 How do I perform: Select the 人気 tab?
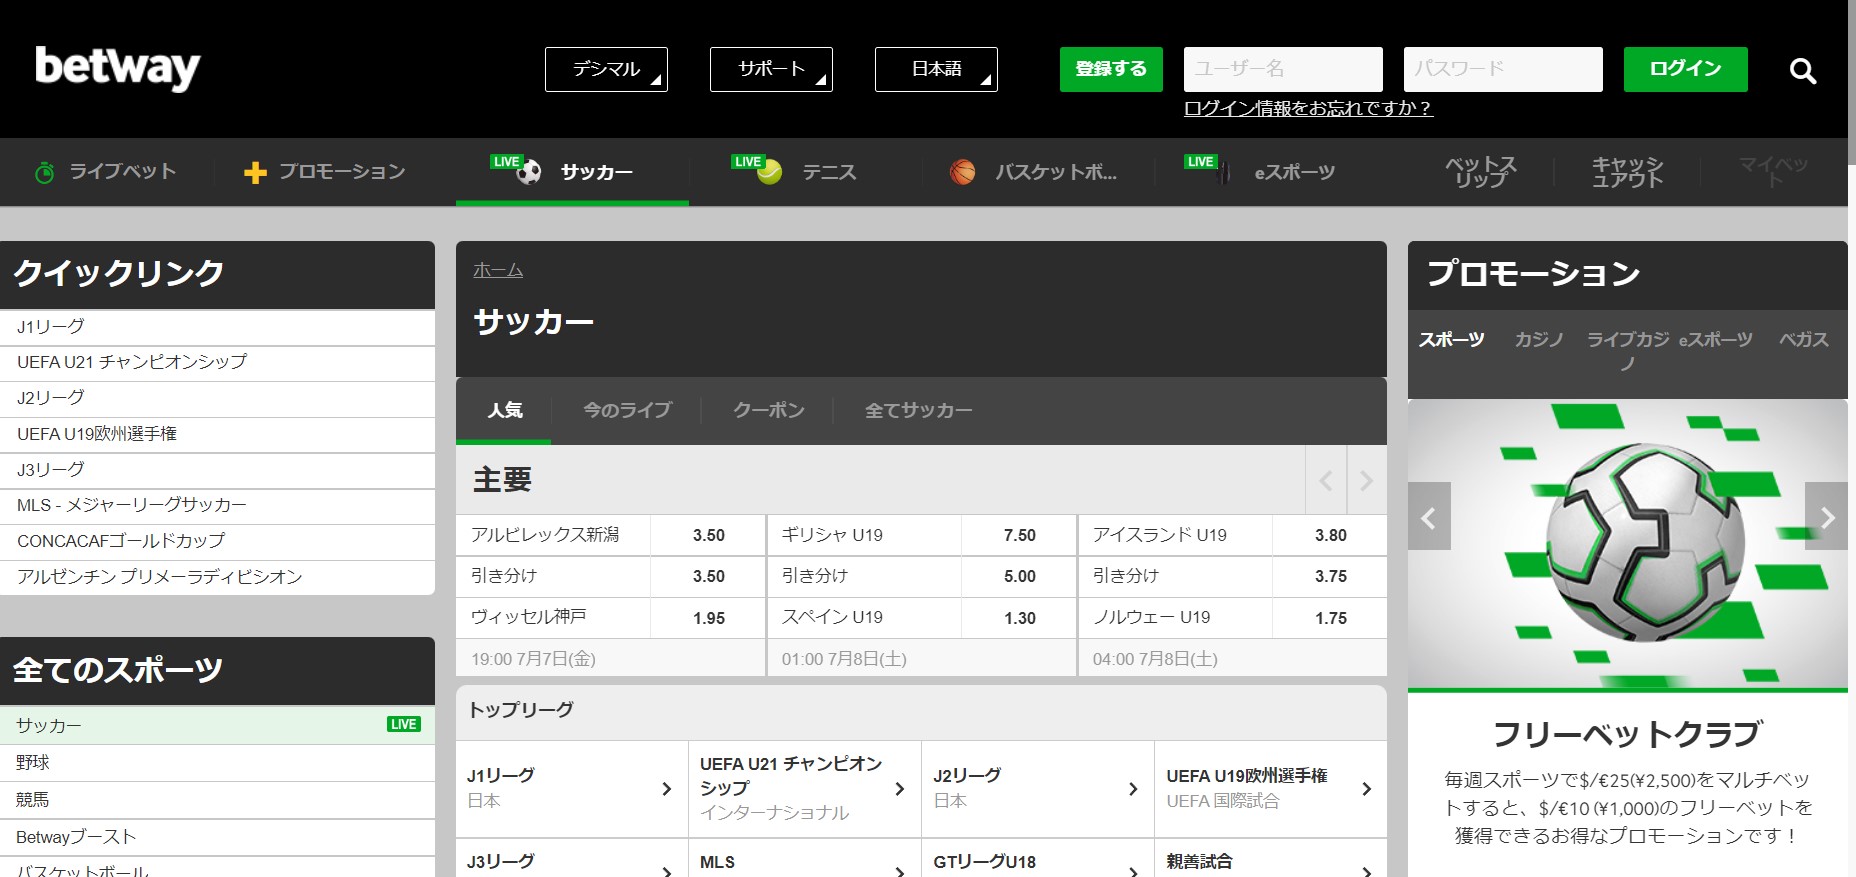click(x=504, y=410)
